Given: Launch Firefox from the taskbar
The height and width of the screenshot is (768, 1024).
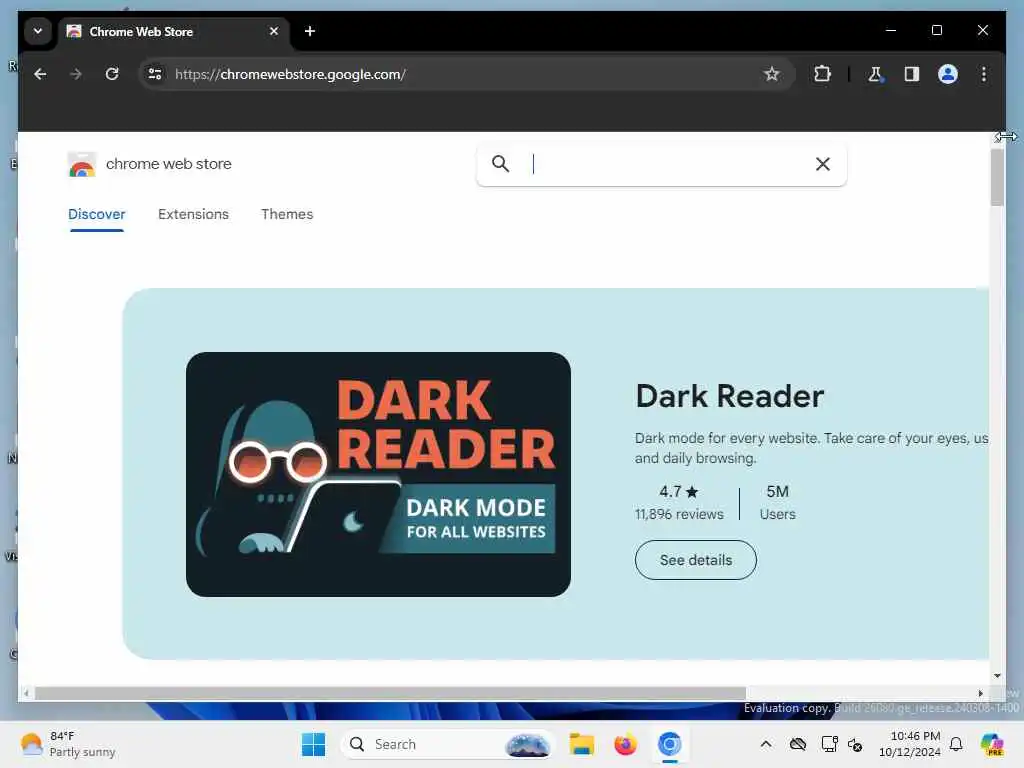Looking at the screenshot, I should (625, 744).
